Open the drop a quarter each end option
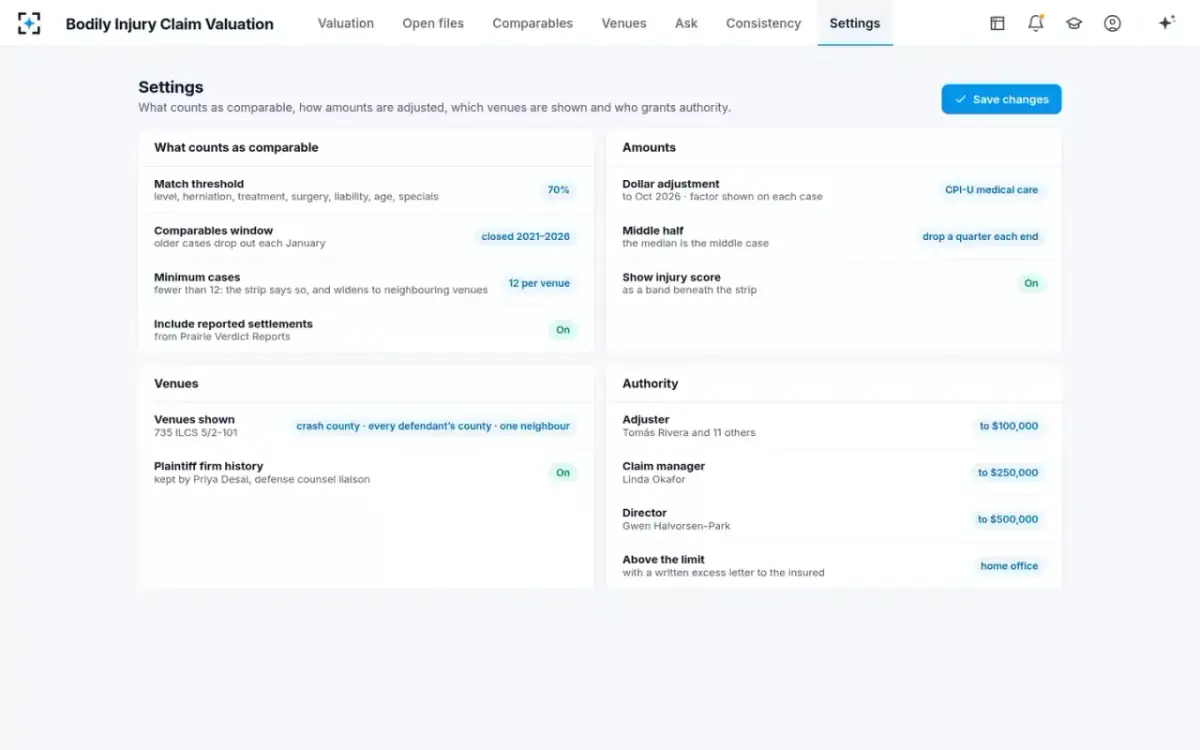 pyautogui.click(x=980, y=237)
